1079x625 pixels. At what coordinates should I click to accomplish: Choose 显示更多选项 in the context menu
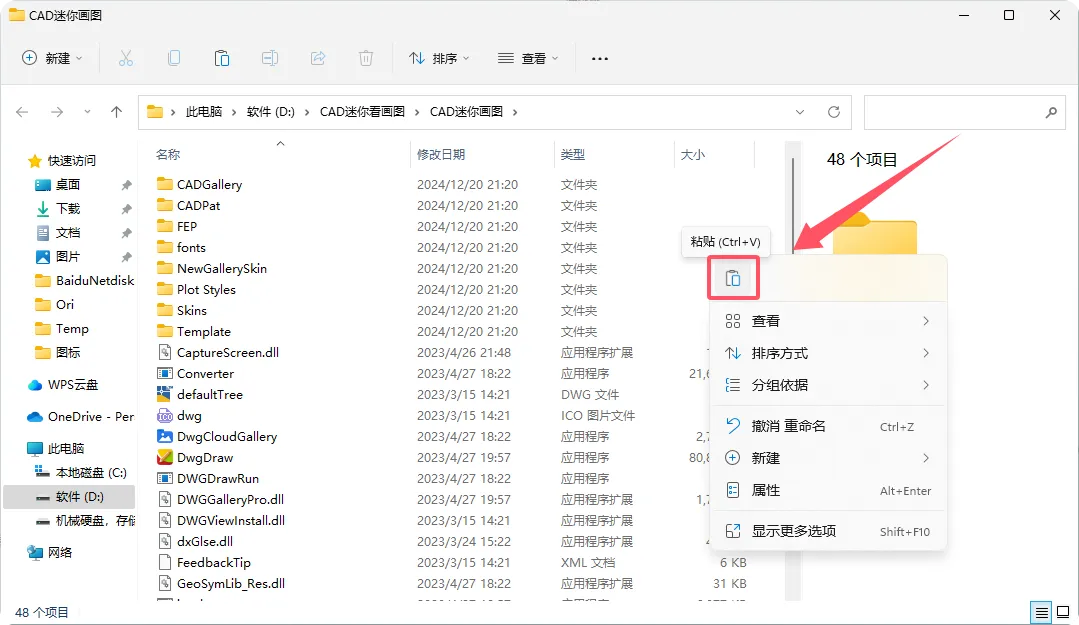828,531
